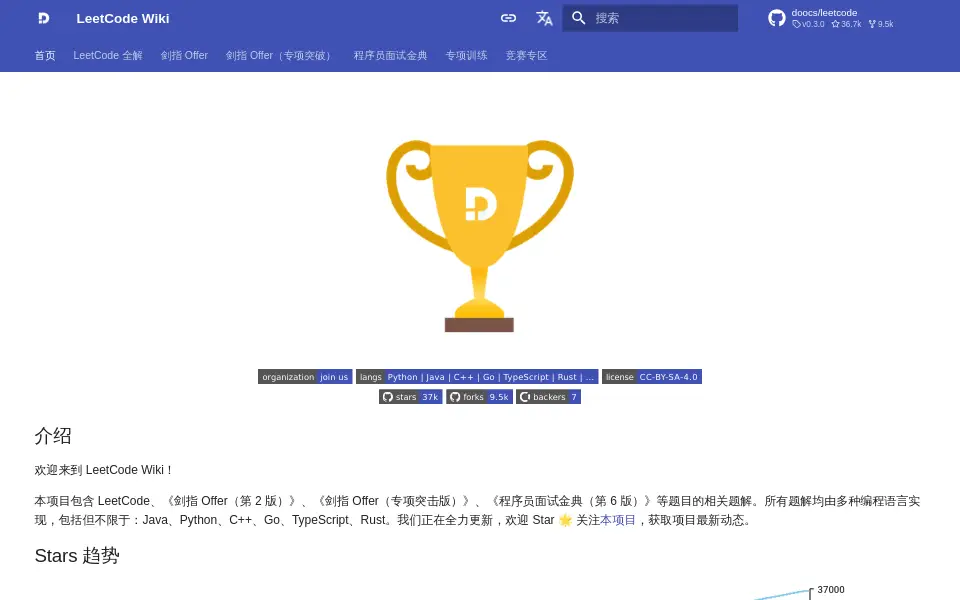Switch to the 剑指 Offer tab

[x=184, y=56]
